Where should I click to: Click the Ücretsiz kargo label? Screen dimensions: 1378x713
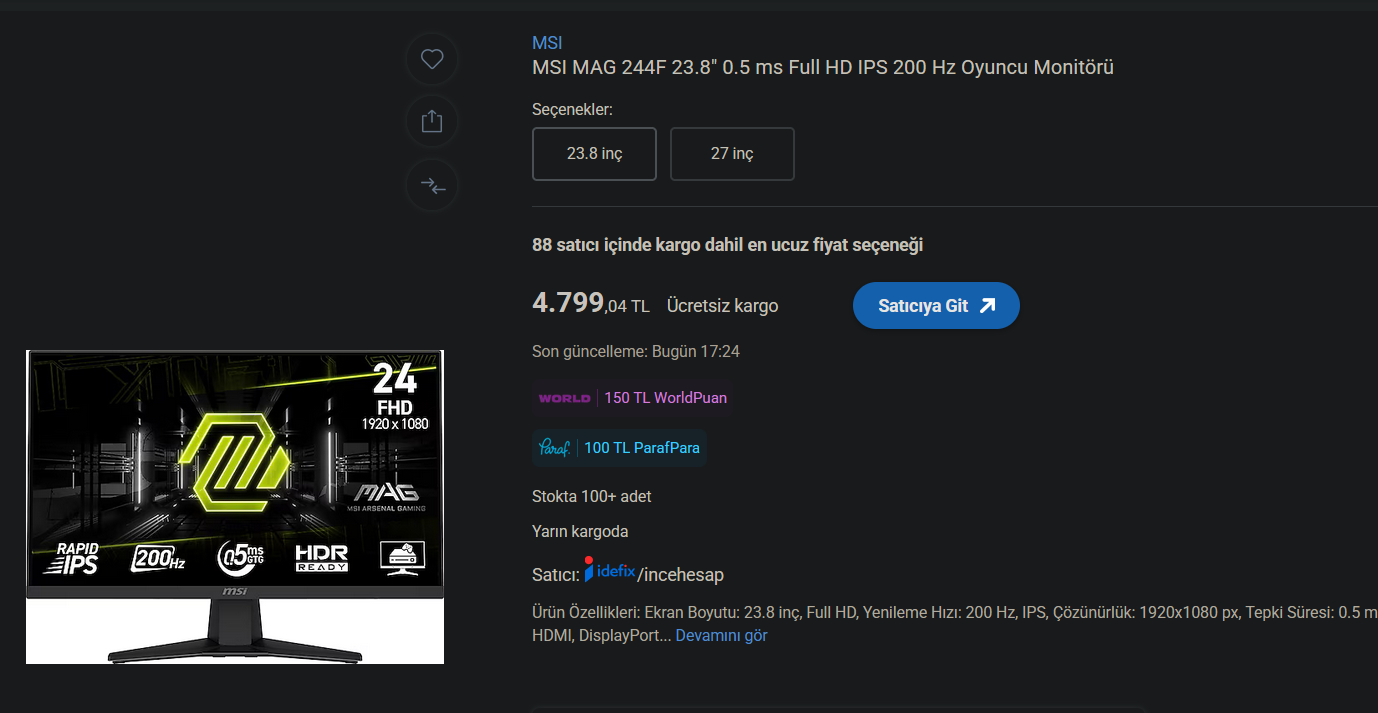pyautogui.click(x=722, y=306)
